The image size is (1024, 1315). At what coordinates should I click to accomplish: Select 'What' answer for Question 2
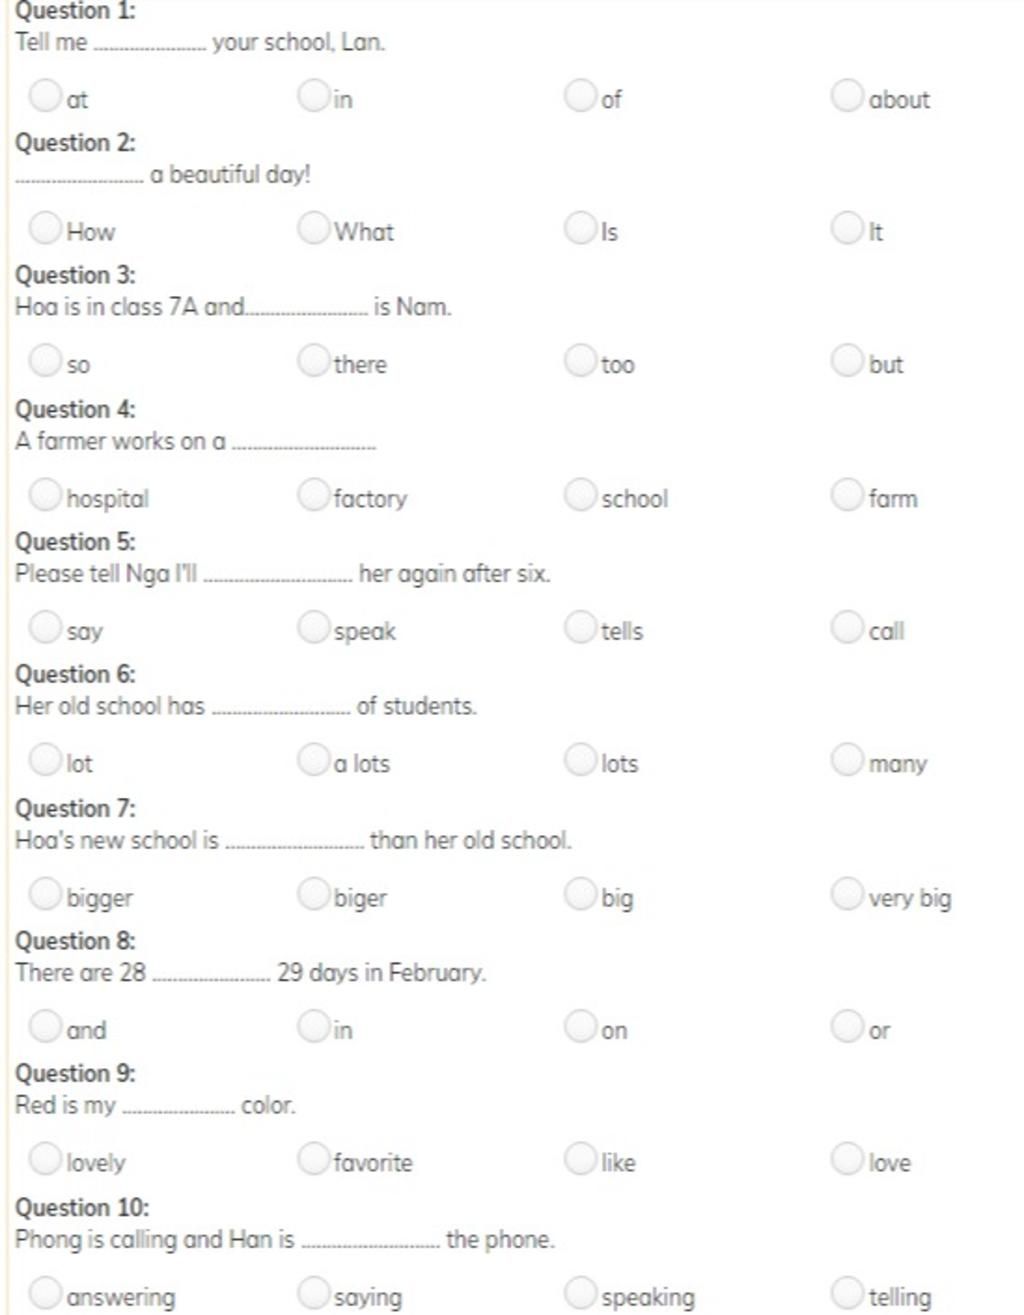[313, 227]
